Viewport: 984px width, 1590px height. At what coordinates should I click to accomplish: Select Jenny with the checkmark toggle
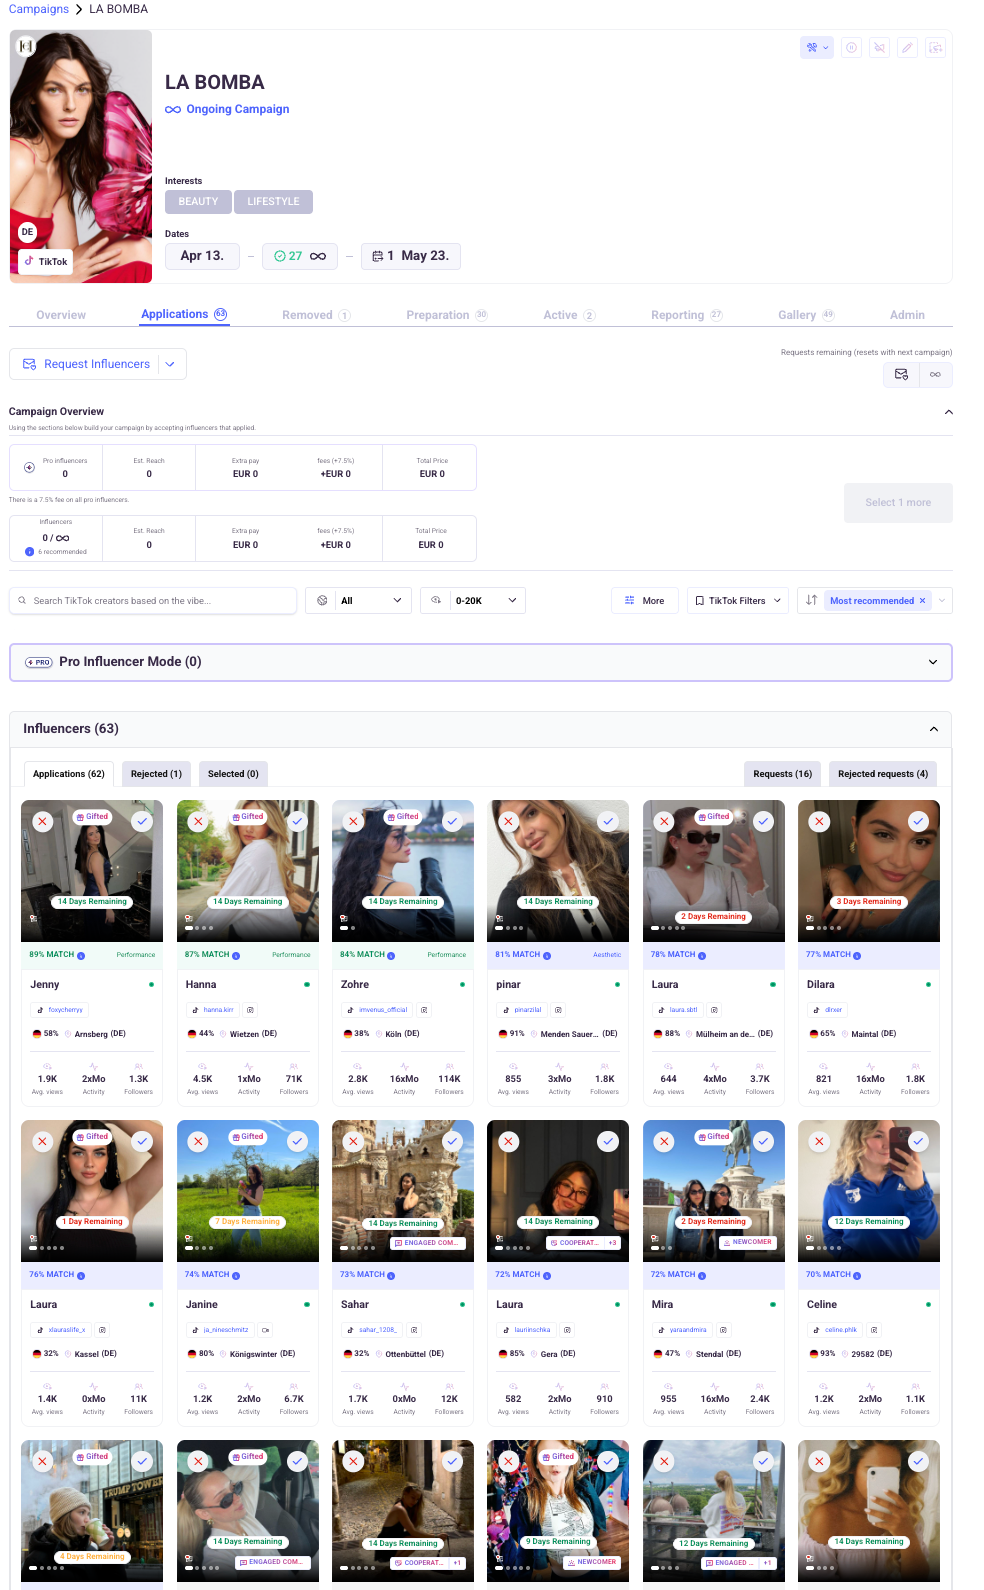(x=142, y=821)
